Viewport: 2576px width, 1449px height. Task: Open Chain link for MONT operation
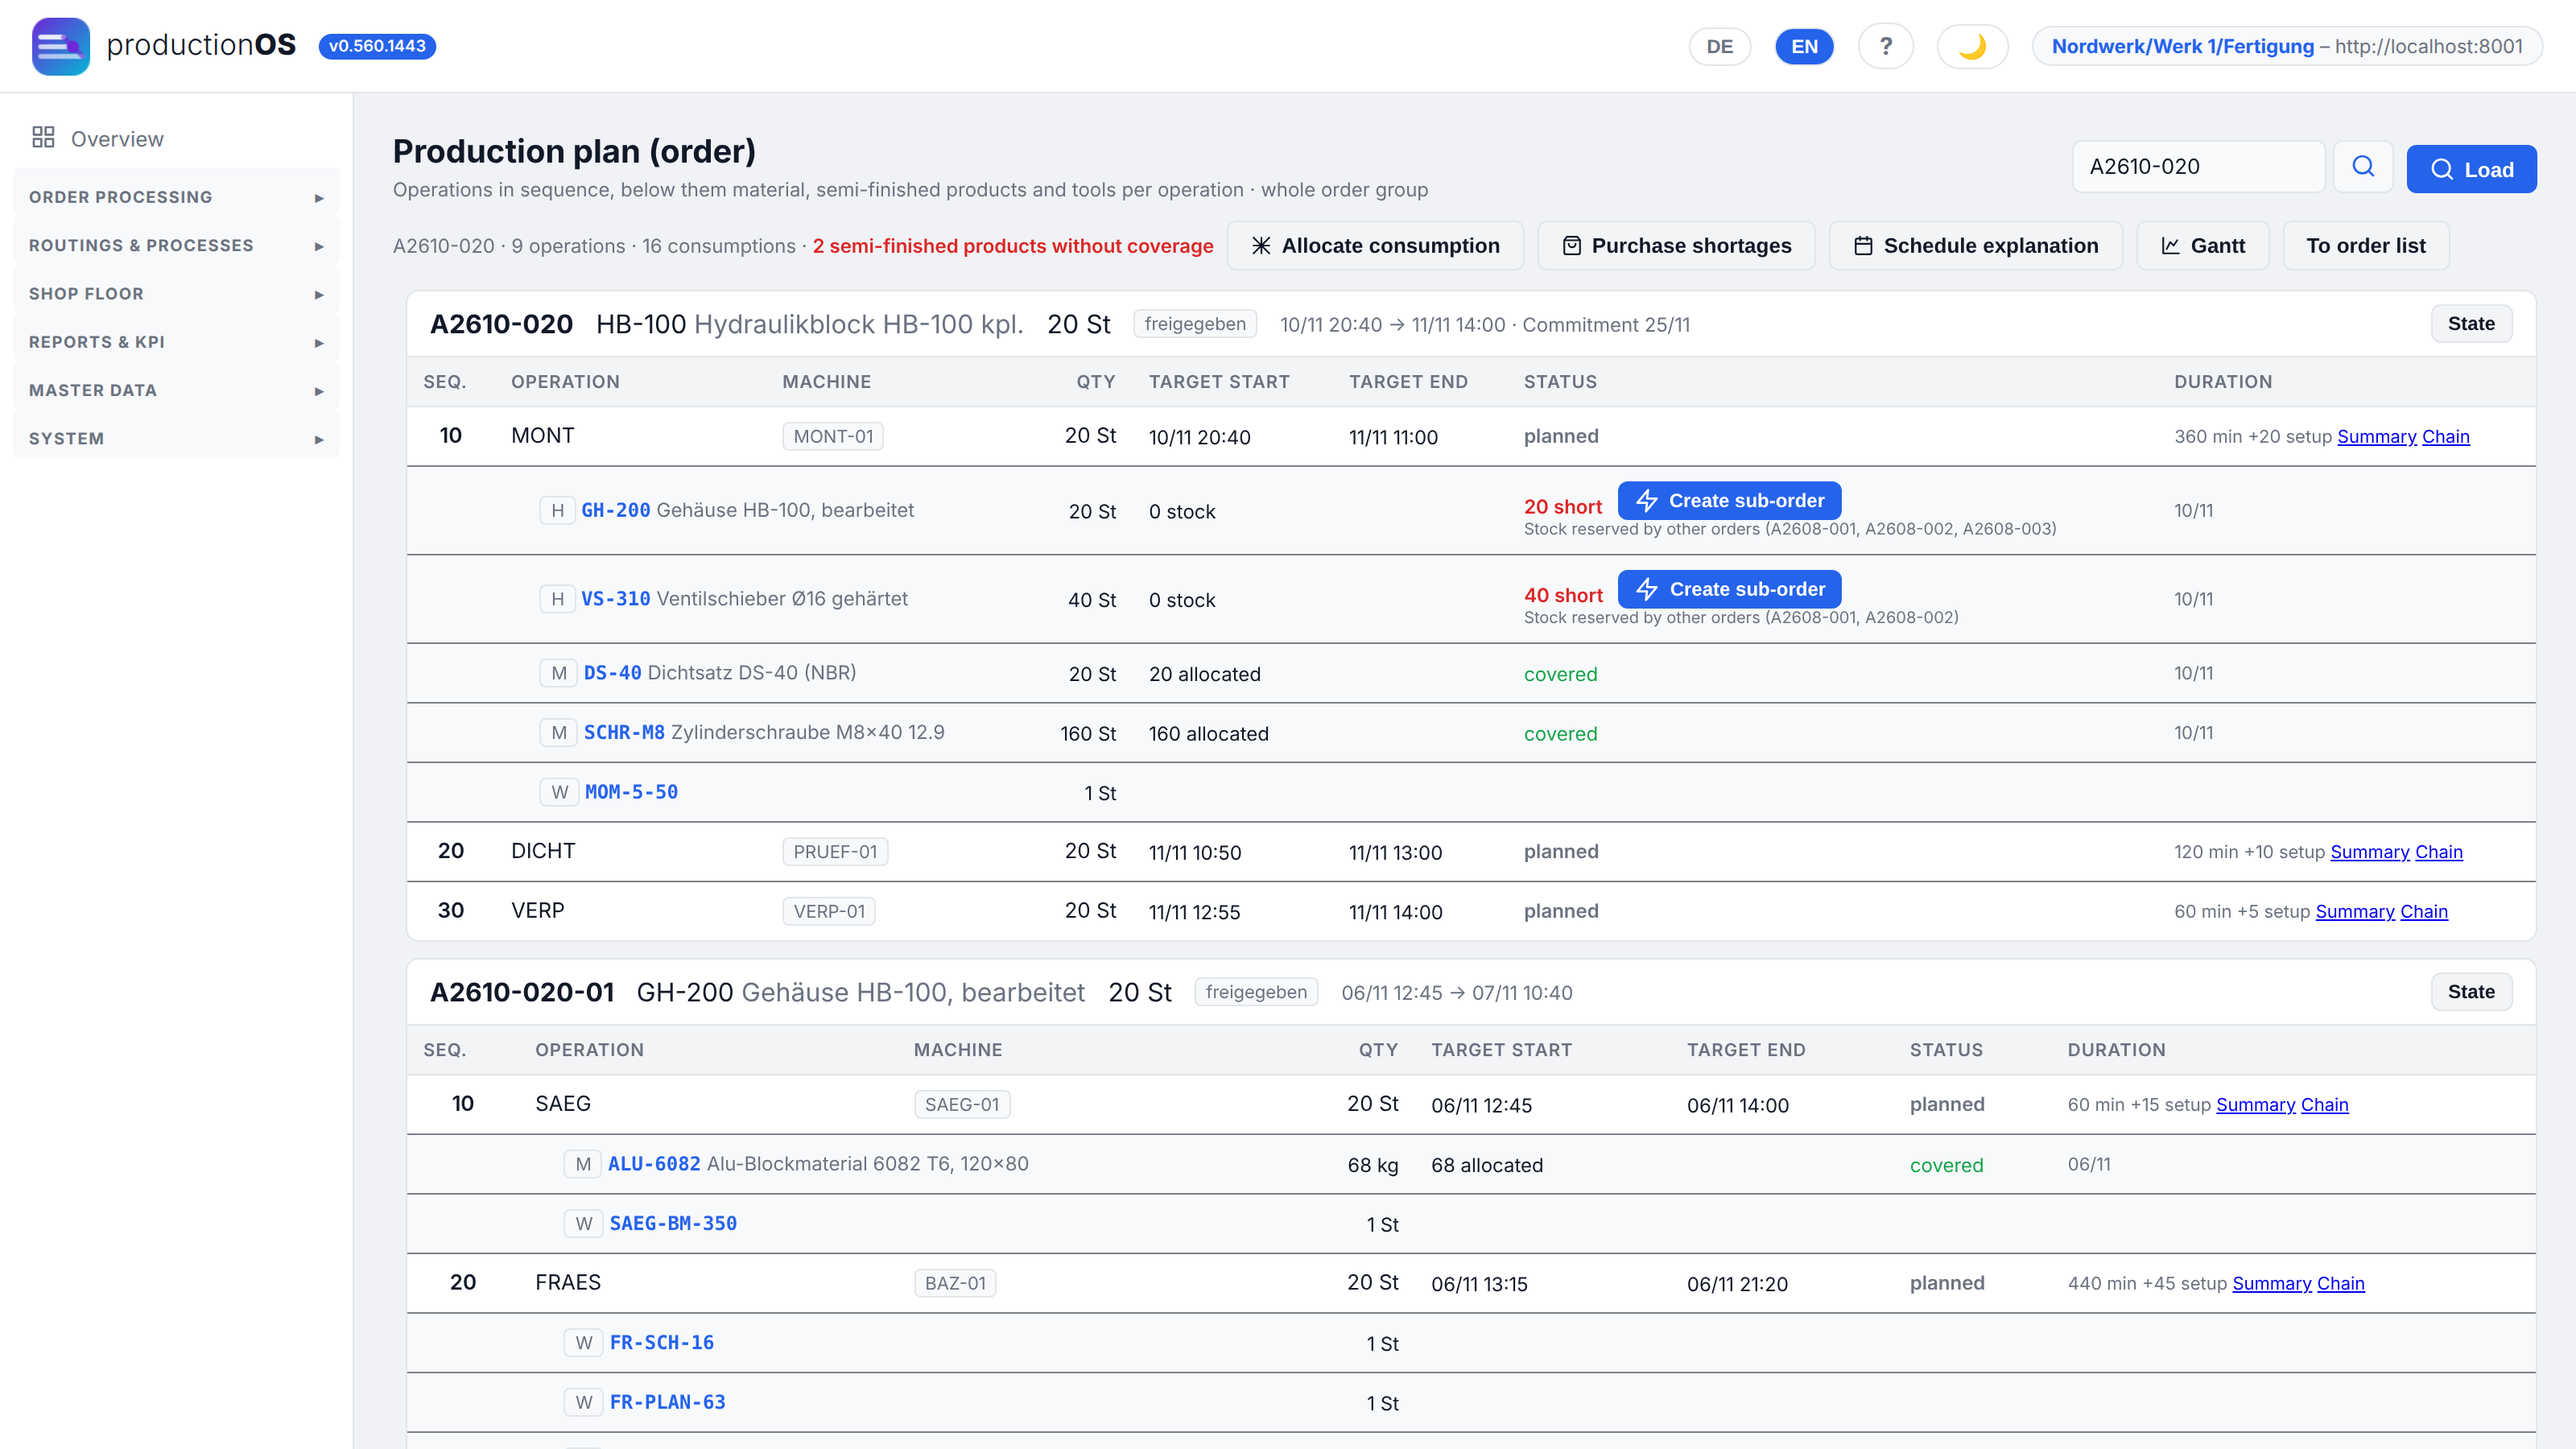pos(2445,437)
